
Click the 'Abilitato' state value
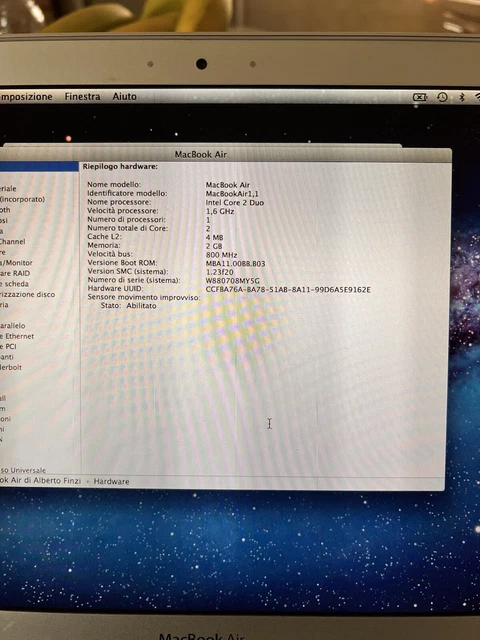point(141,306)
